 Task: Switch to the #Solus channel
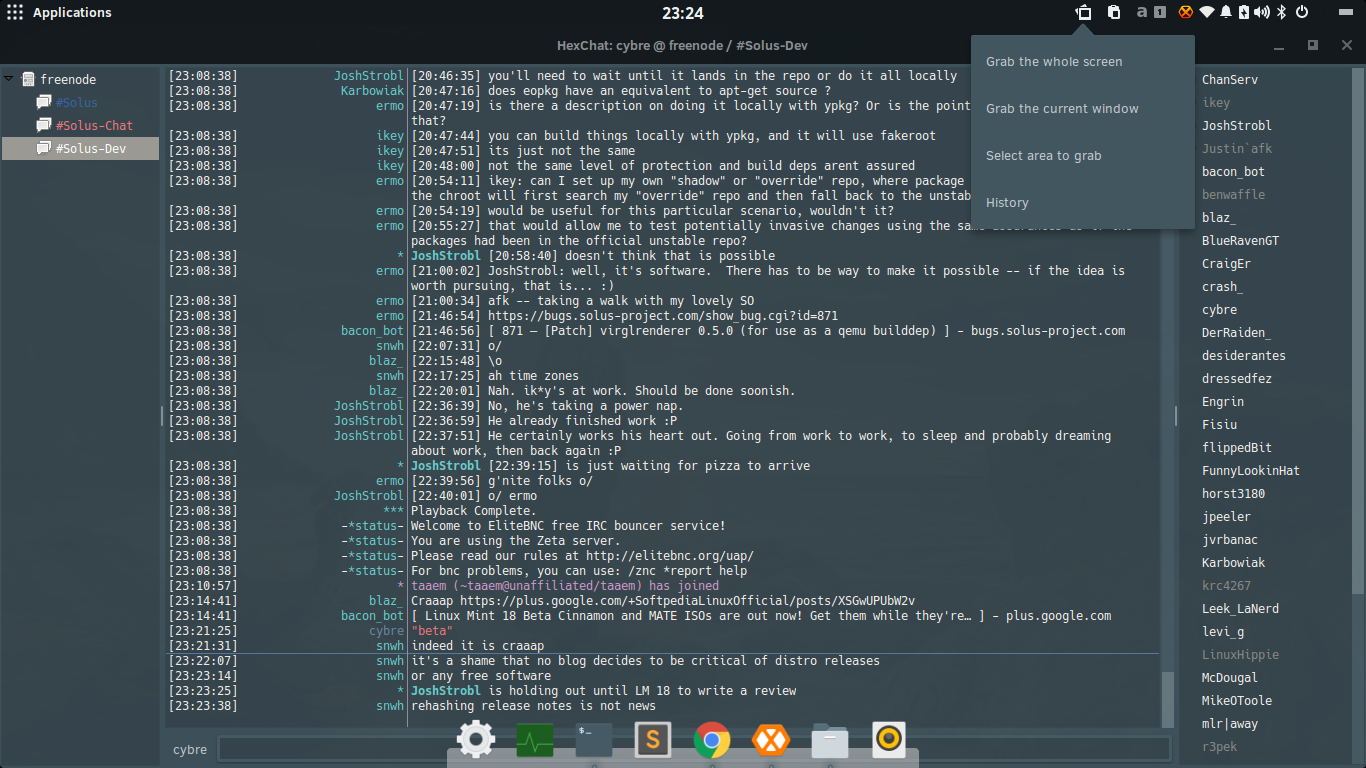point(77,102)
